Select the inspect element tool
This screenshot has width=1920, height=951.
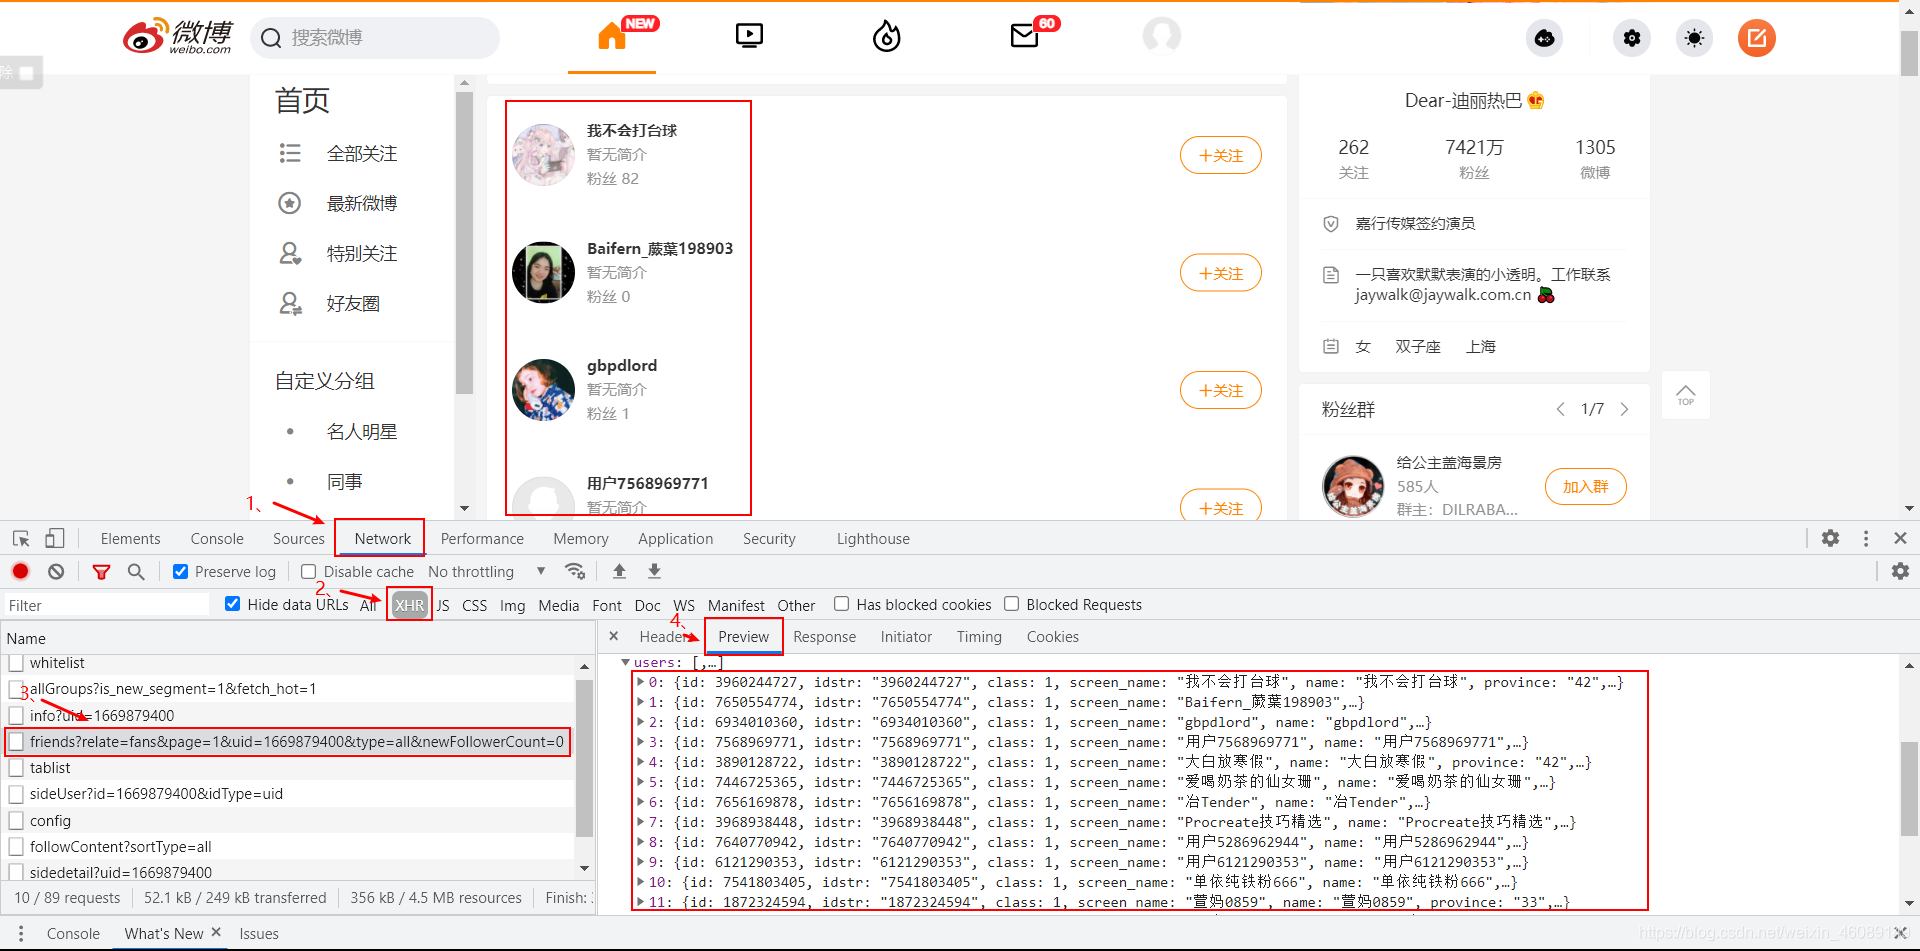[x=21, y=539]
